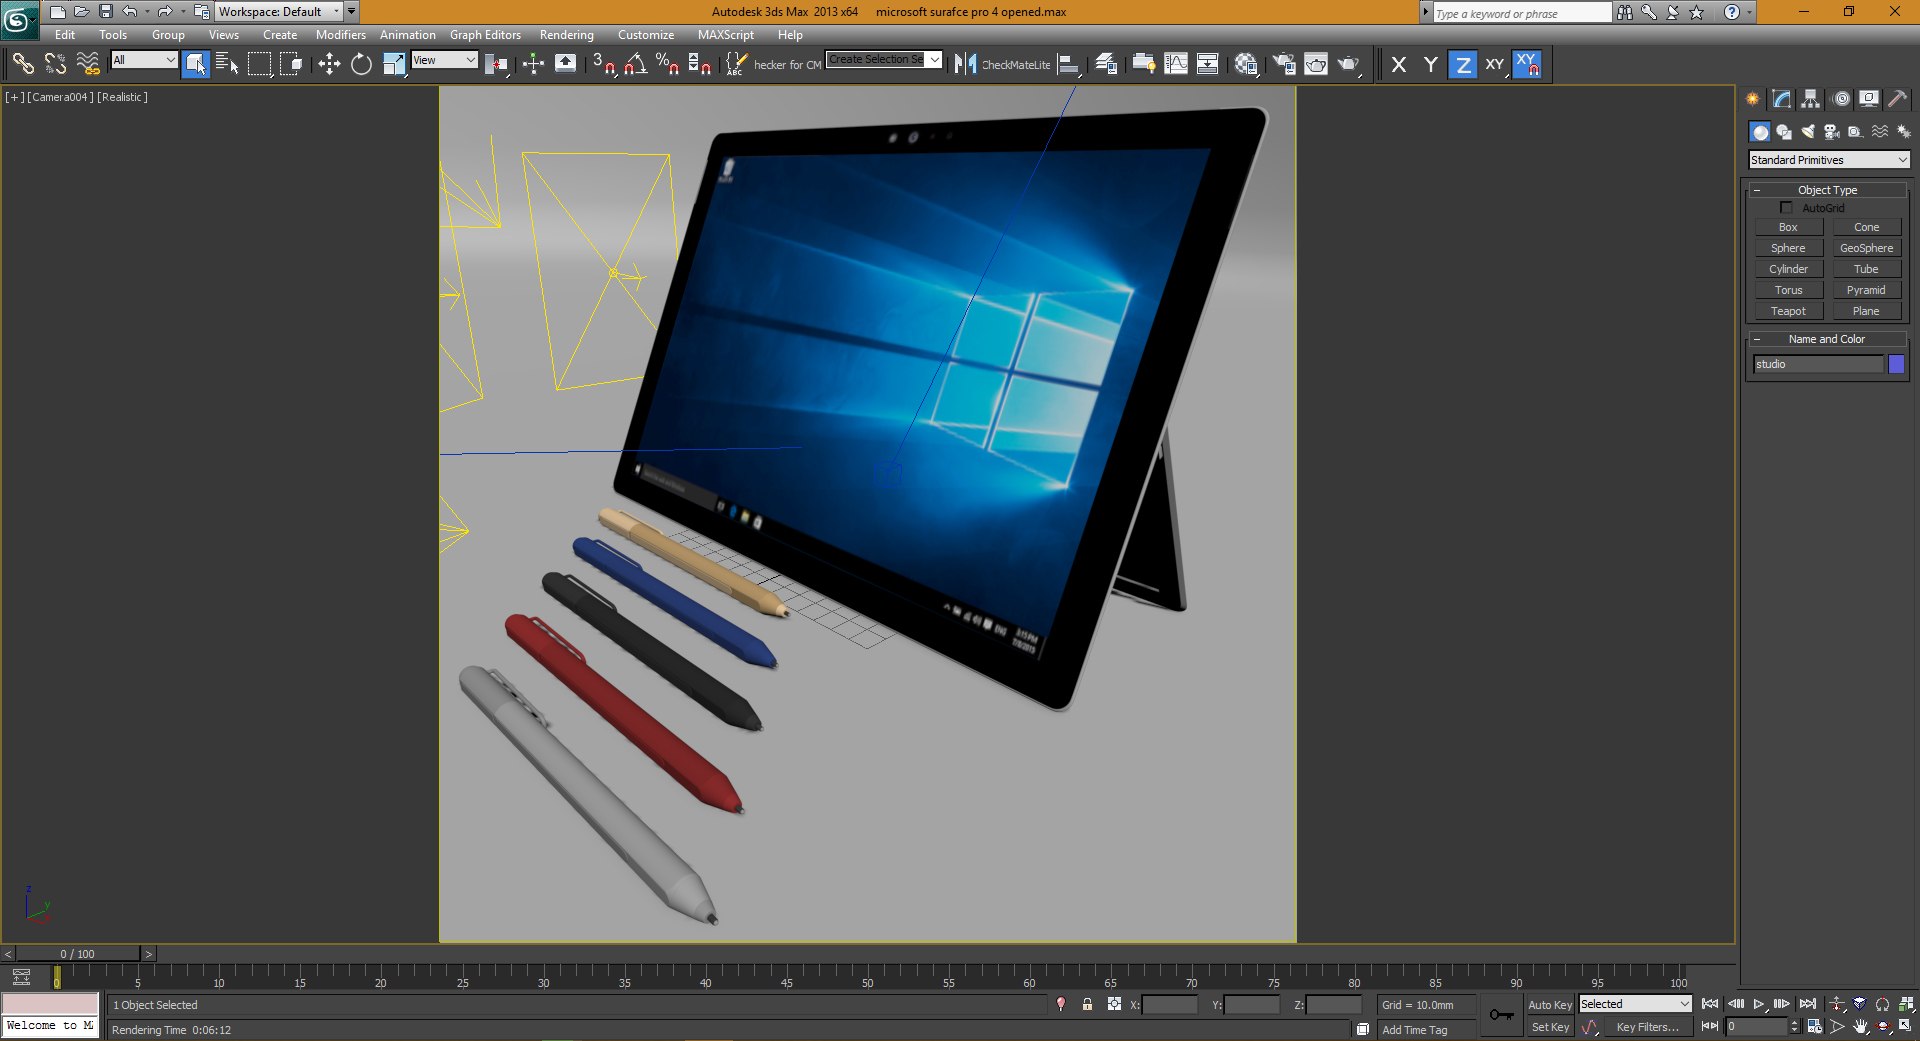Click the studio object name field
The height and width of the screenshot is (1041, 1920).
coord(1818,364)
